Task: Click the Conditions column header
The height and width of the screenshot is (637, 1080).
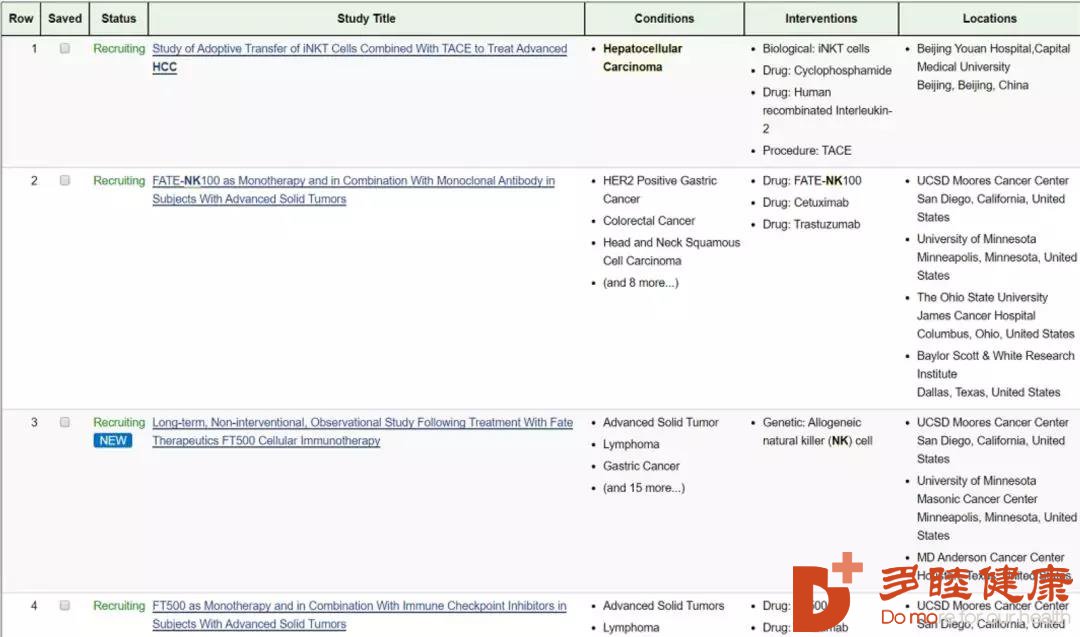Action: [664, 19]
